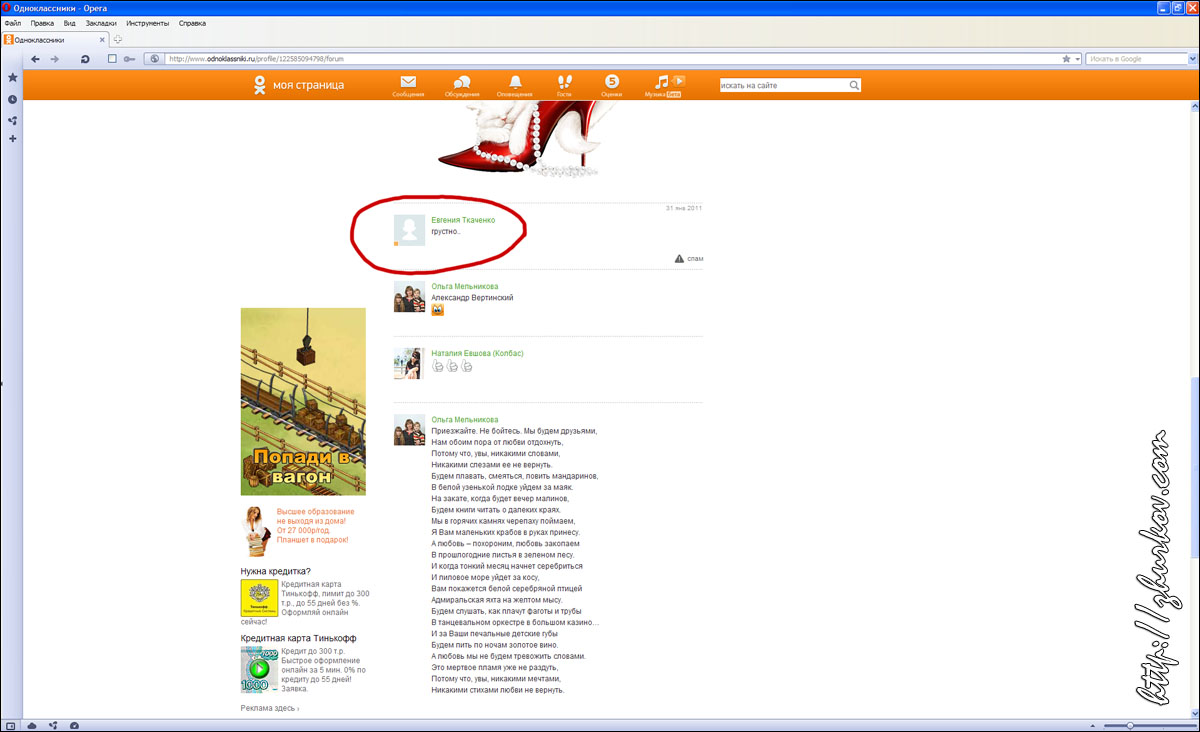Image resolution: width=1200 pixels, height=732 pixels.
Task: Open the Закладки menu
Action: pos(100,22)
